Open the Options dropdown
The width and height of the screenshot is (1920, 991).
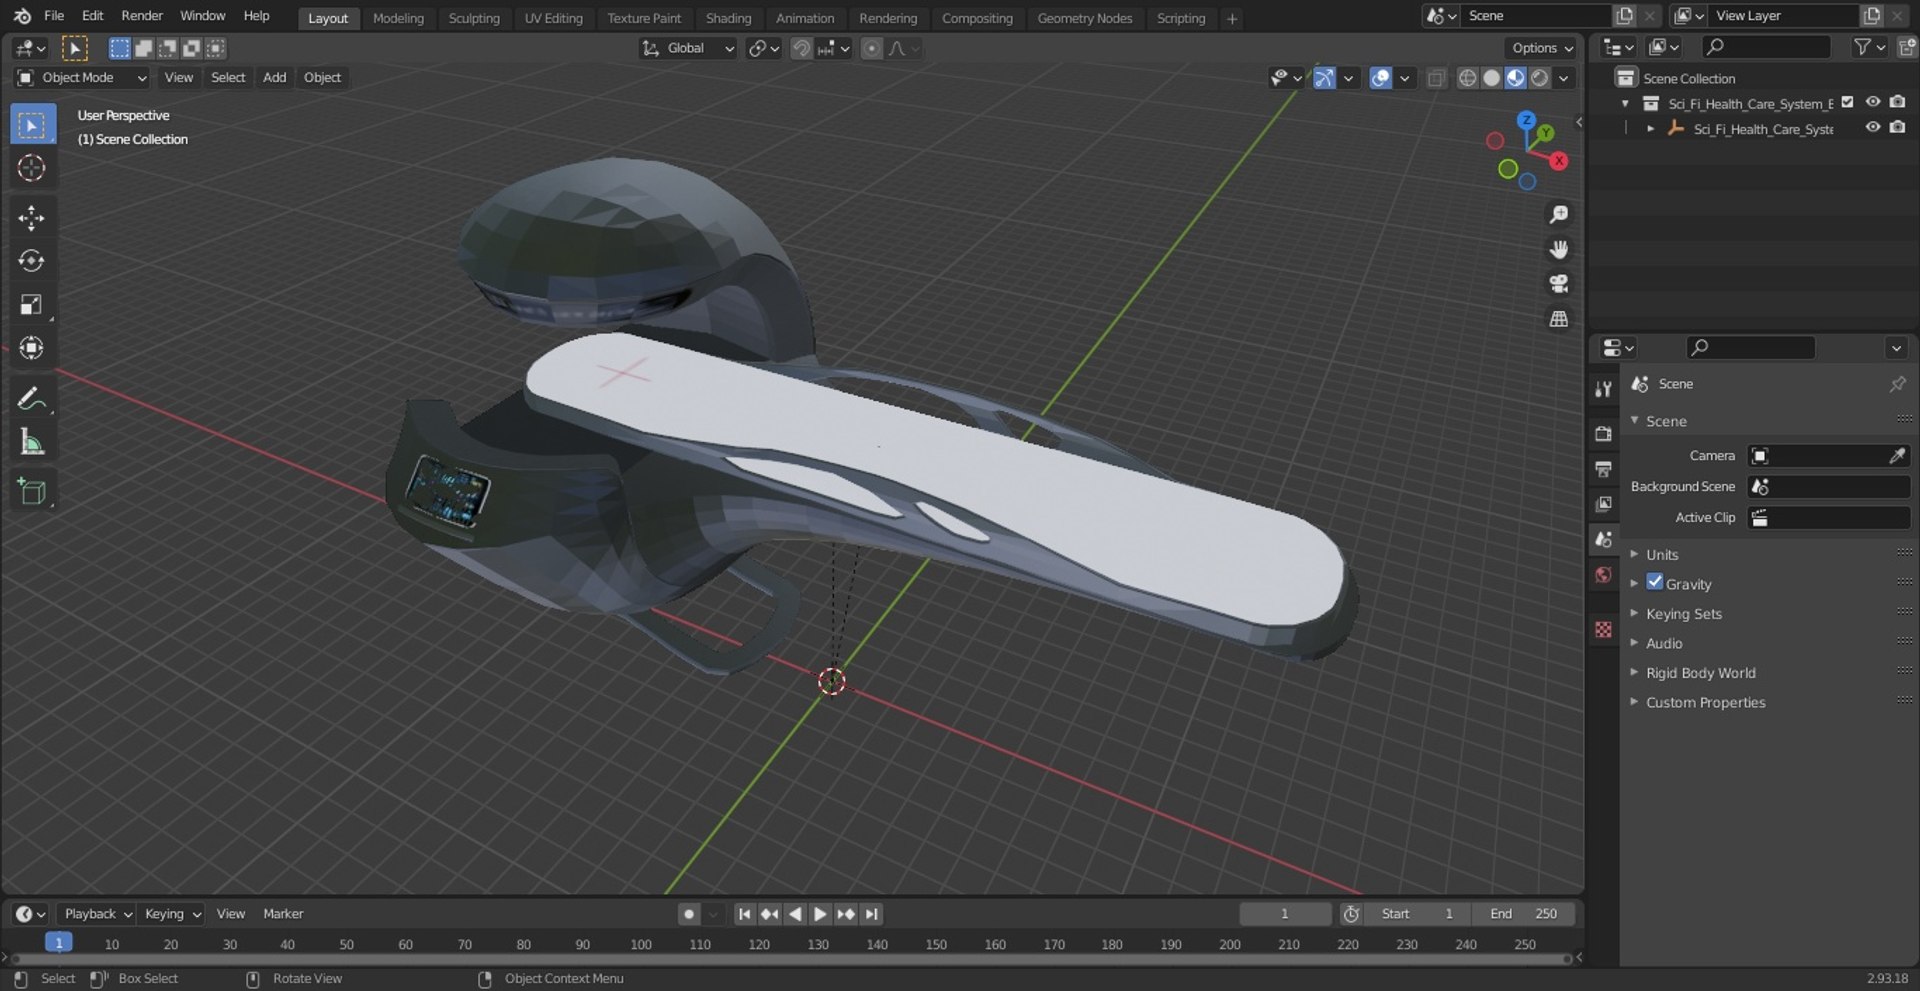1541,48
